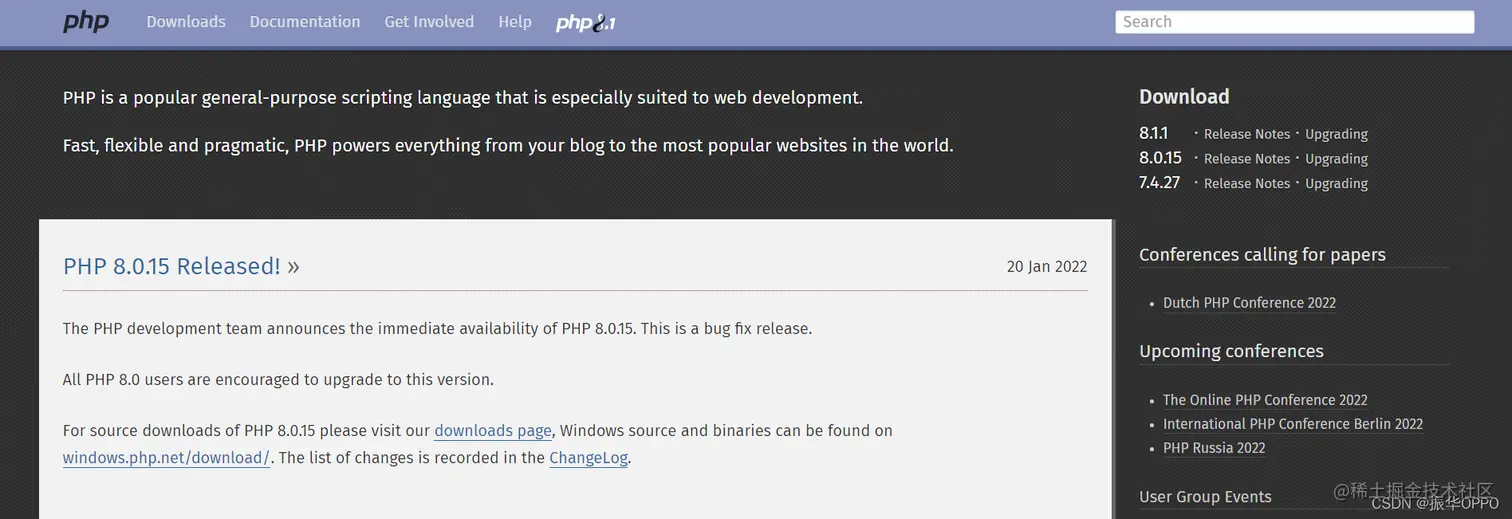Open the Help menu

515,21
